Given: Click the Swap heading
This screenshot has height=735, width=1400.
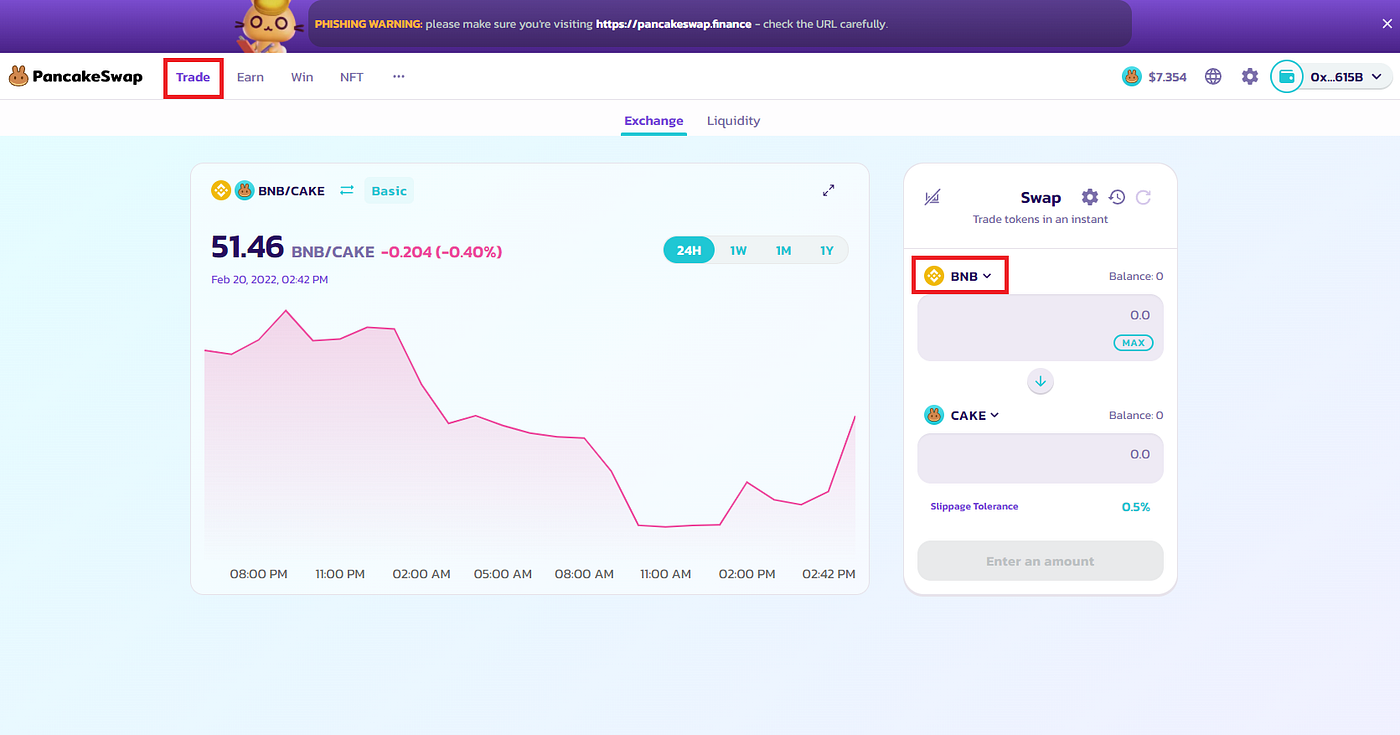Looking at the screenshot, I should [1040, 198].
